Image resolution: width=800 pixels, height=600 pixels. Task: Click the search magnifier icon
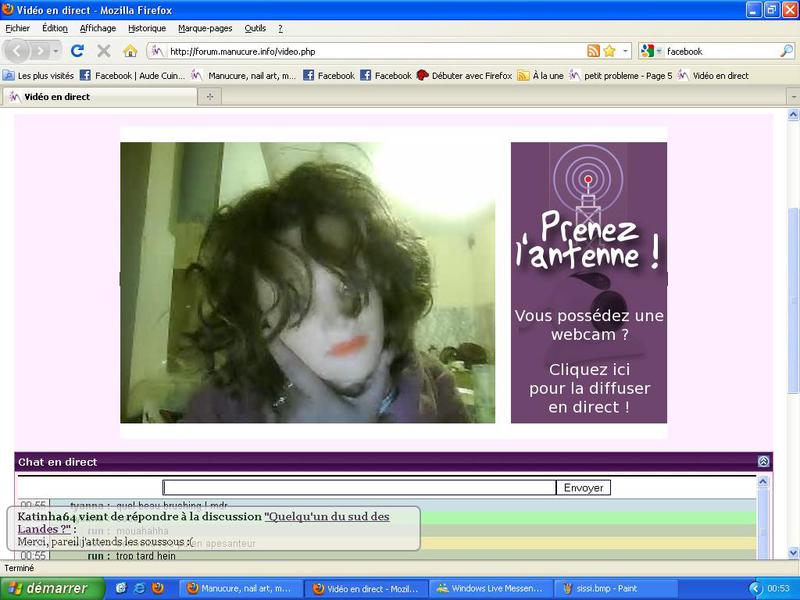(786, 51)
